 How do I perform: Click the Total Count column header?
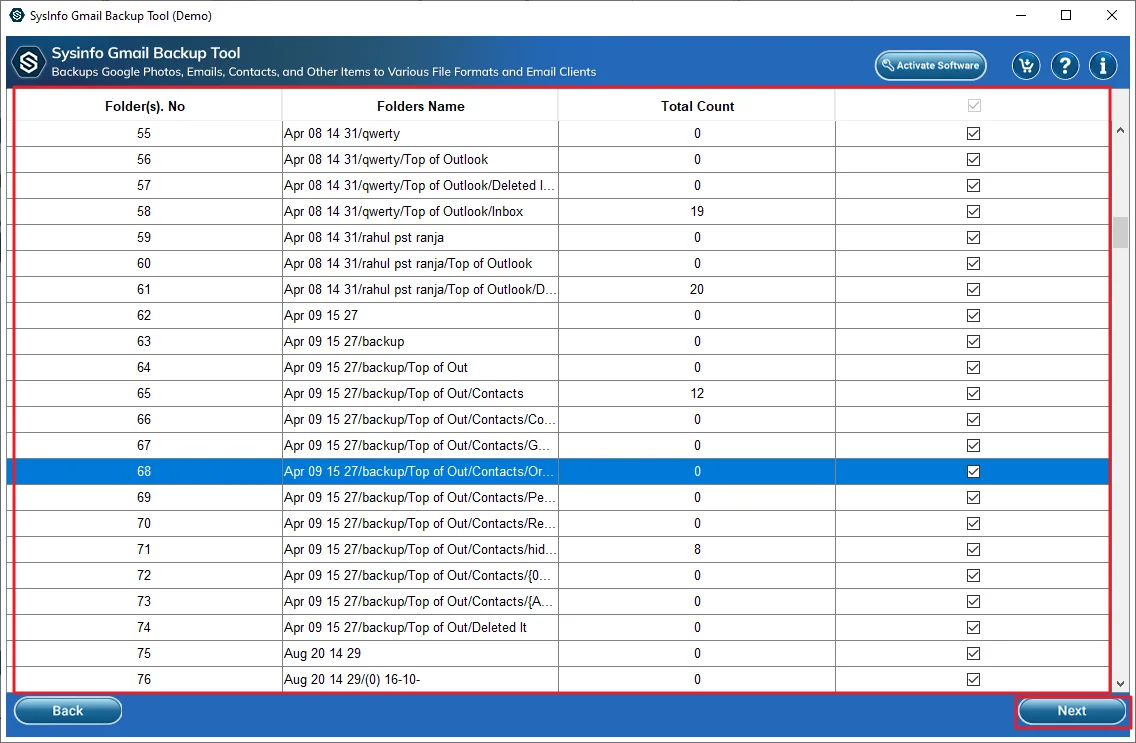(x=697, y=106)
